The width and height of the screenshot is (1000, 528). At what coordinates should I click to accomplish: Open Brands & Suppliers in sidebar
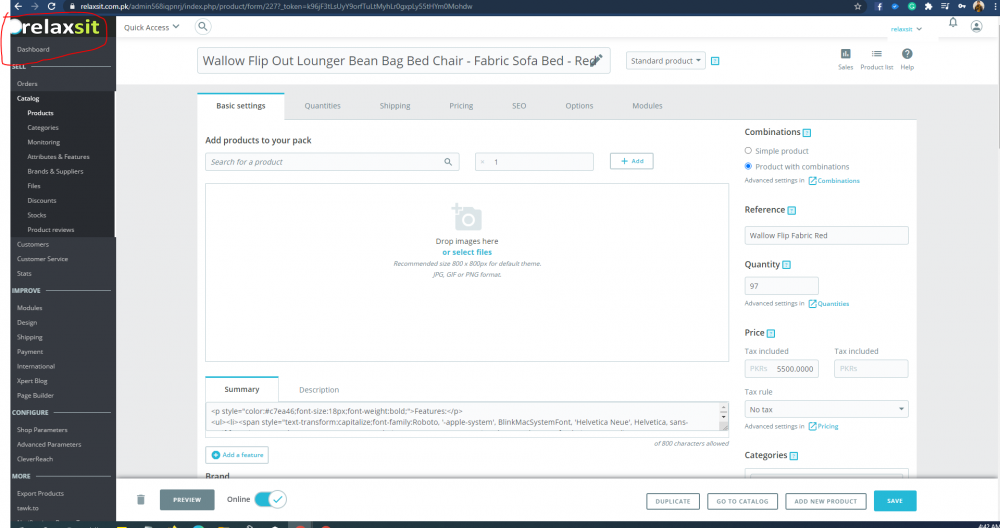(x=55, y=172)
